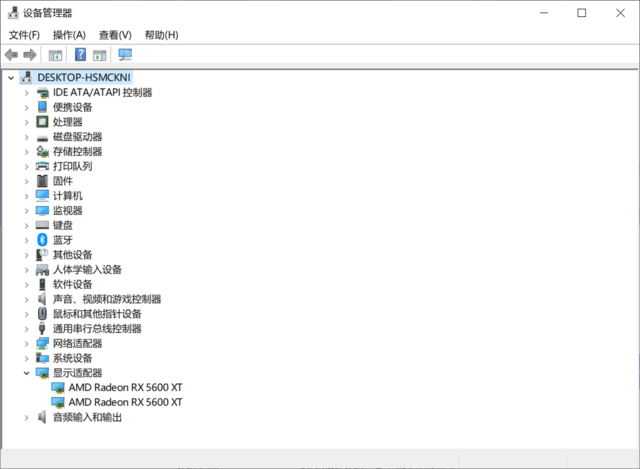Expand the 音频输入和输出 node
The image size is (640, 469).
(x=27, y=418)
